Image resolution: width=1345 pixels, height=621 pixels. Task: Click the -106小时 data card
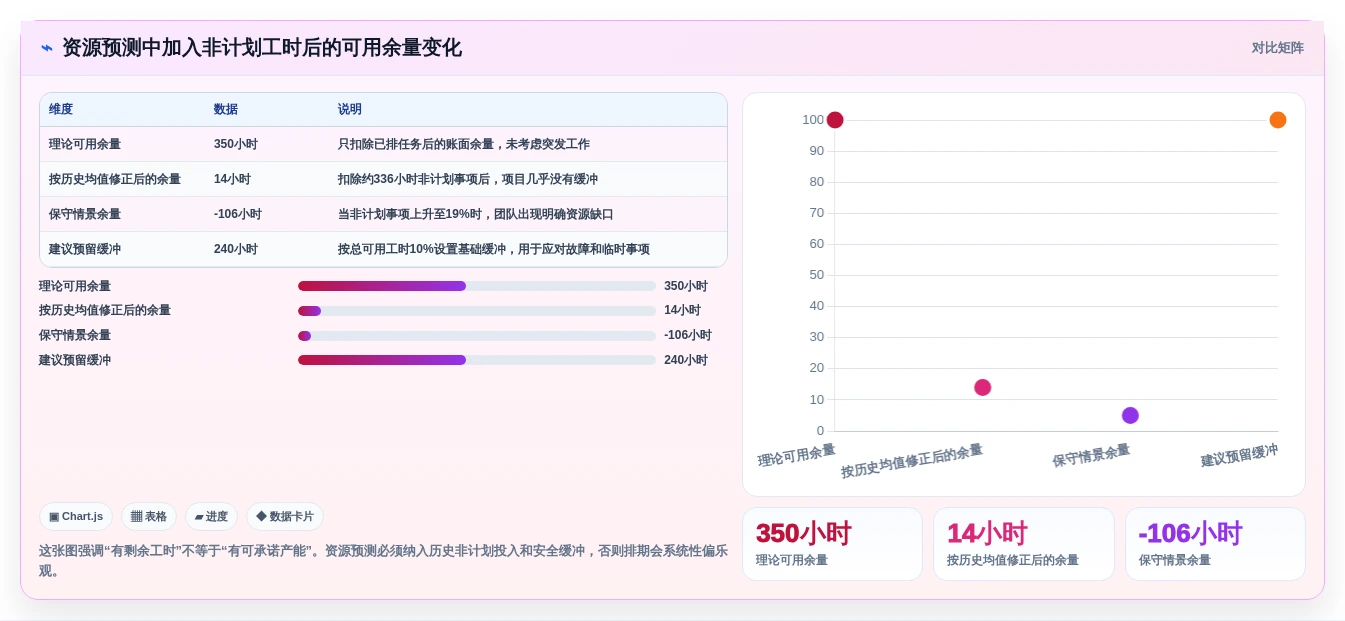(1215, 544)
